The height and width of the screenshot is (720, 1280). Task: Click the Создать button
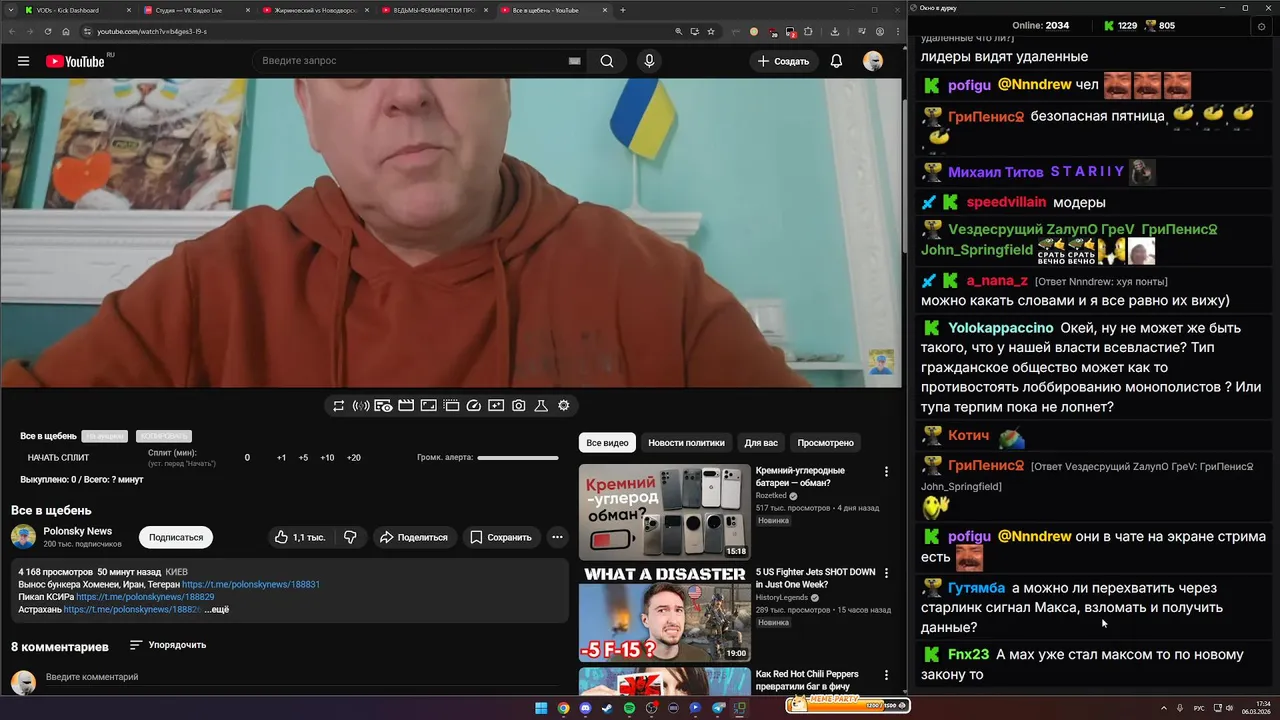point(783,61)
